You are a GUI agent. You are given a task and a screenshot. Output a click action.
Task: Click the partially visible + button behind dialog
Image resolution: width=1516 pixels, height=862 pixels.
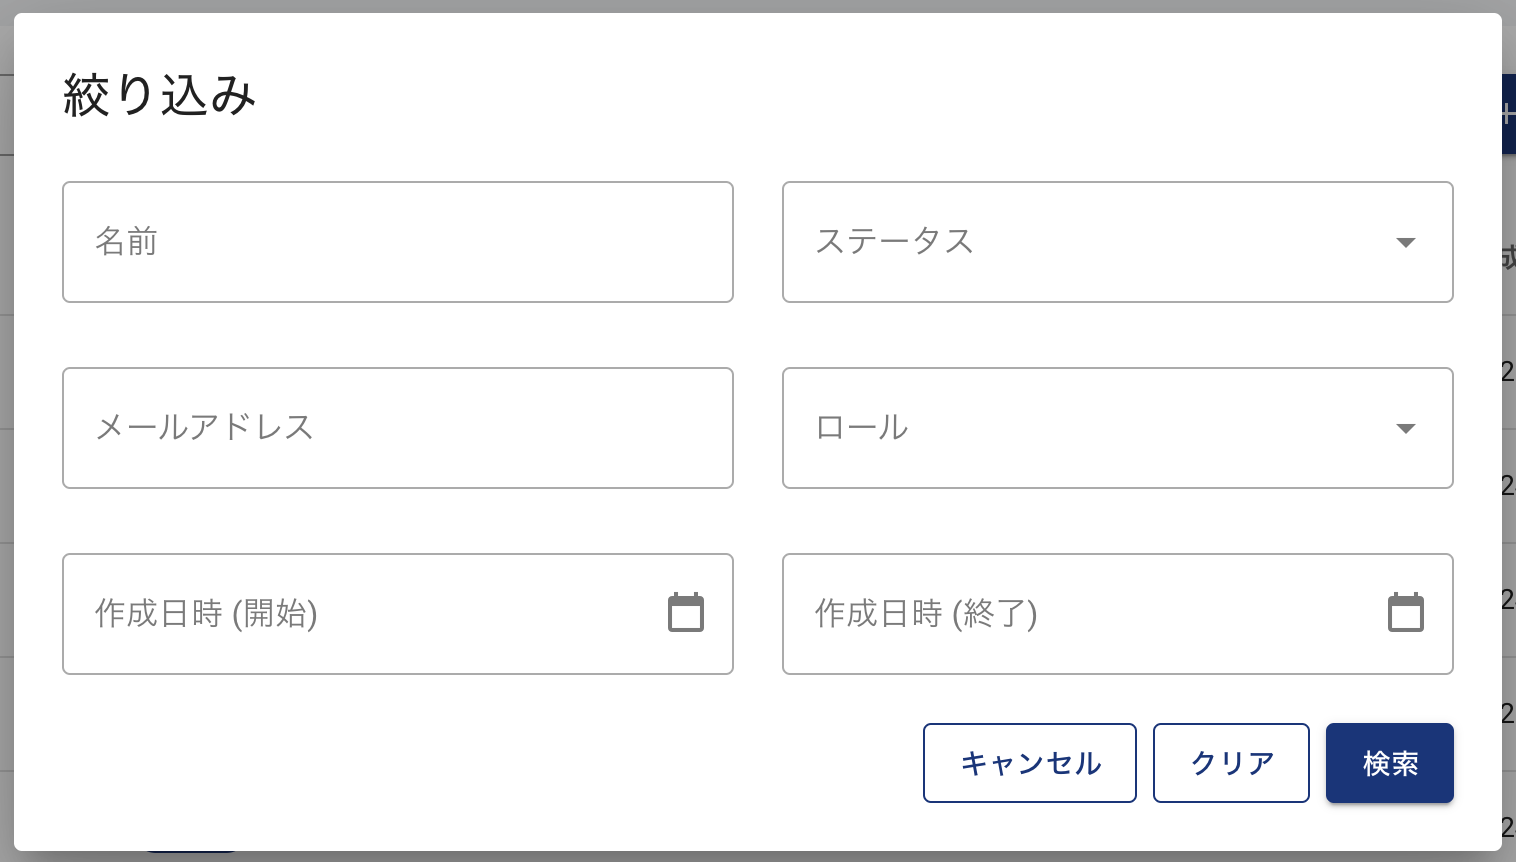point(1507,114)
